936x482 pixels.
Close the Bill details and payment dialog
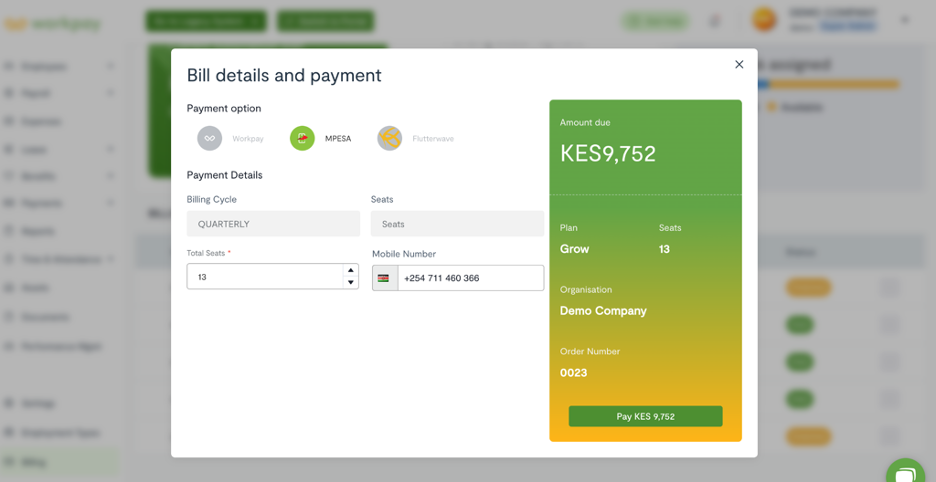739,65
